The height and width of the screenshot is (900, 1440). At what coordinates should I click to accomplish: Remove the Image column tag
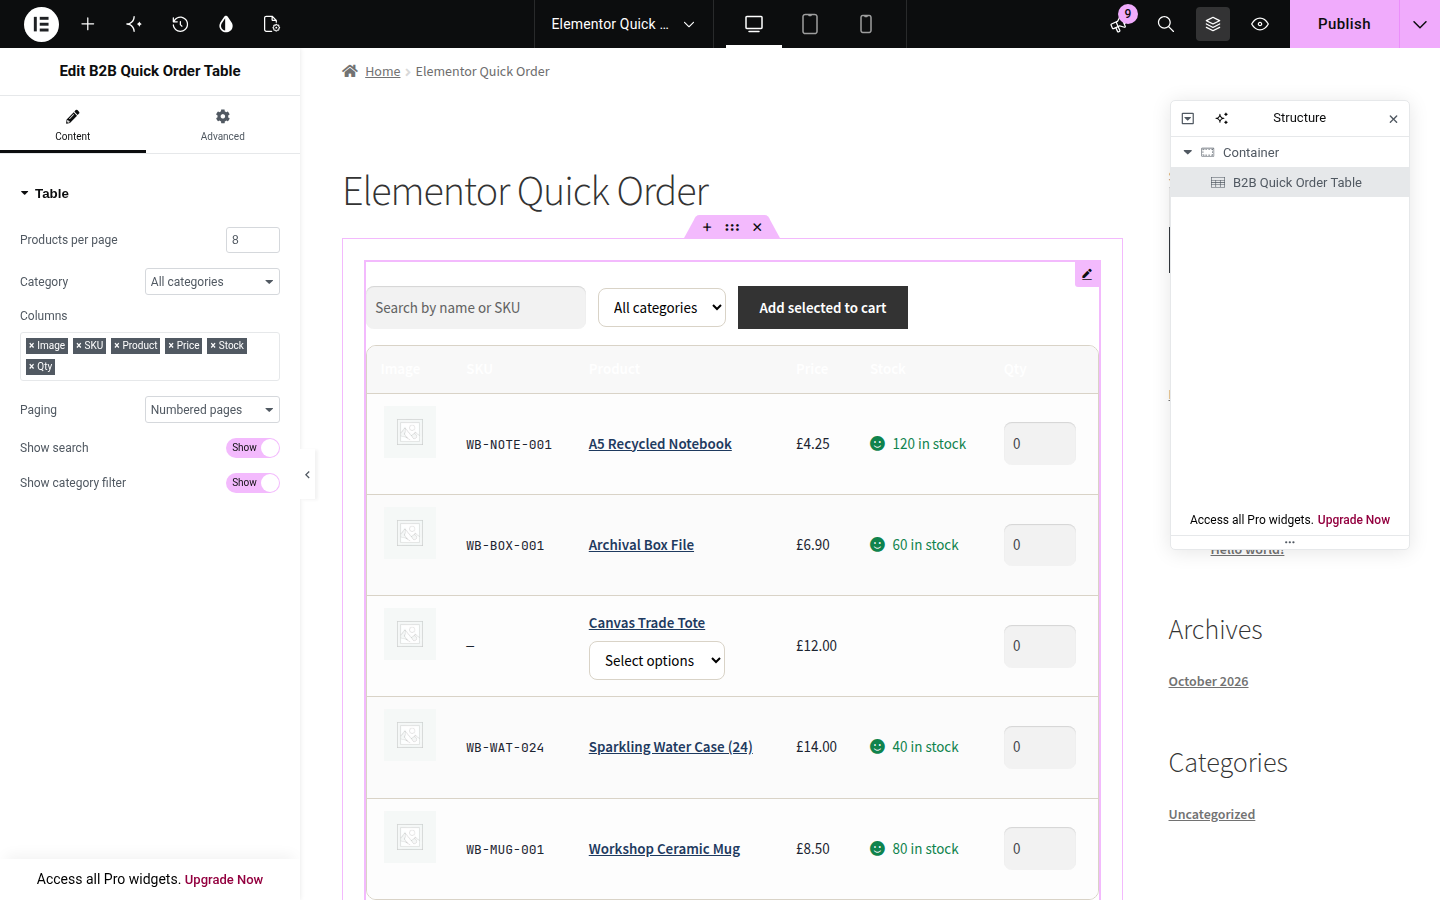pos(31,346)
